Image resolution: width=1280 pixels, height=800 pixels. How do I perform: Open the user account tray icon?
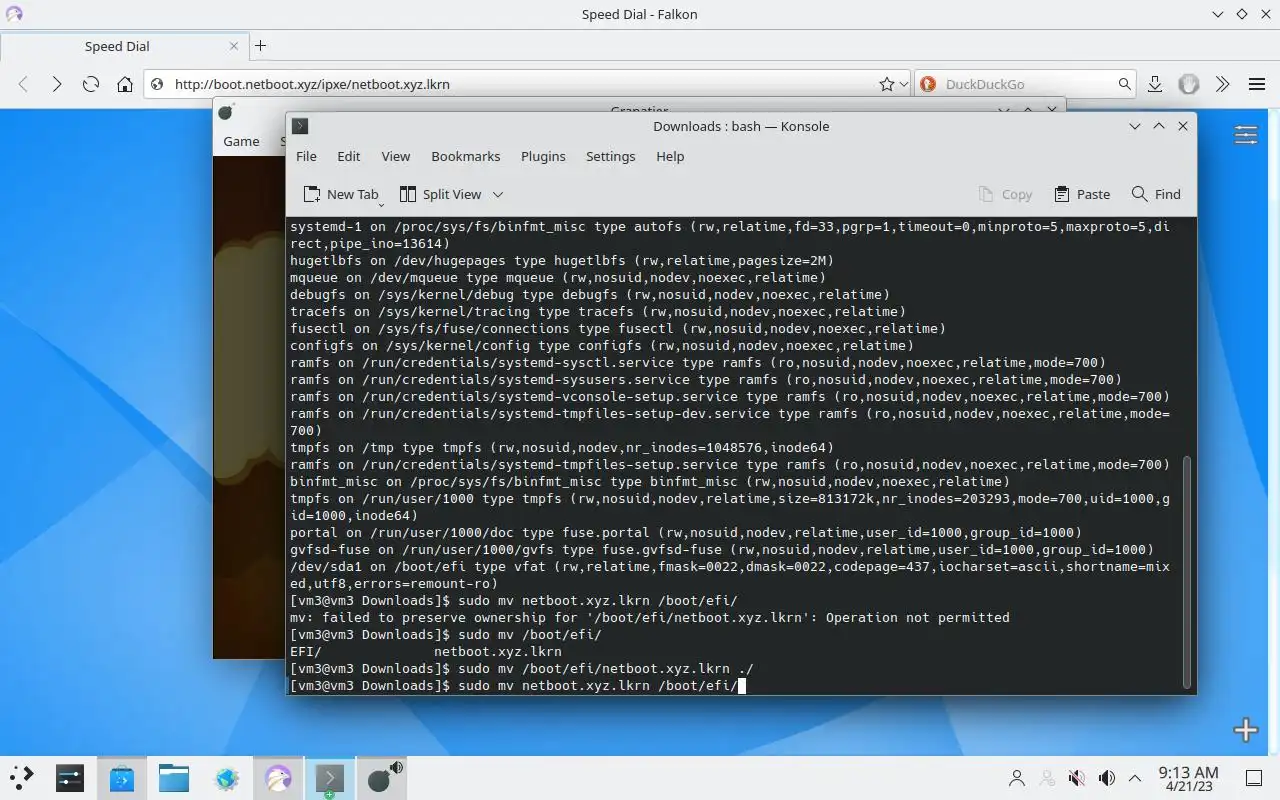[x=1017, y=778]
